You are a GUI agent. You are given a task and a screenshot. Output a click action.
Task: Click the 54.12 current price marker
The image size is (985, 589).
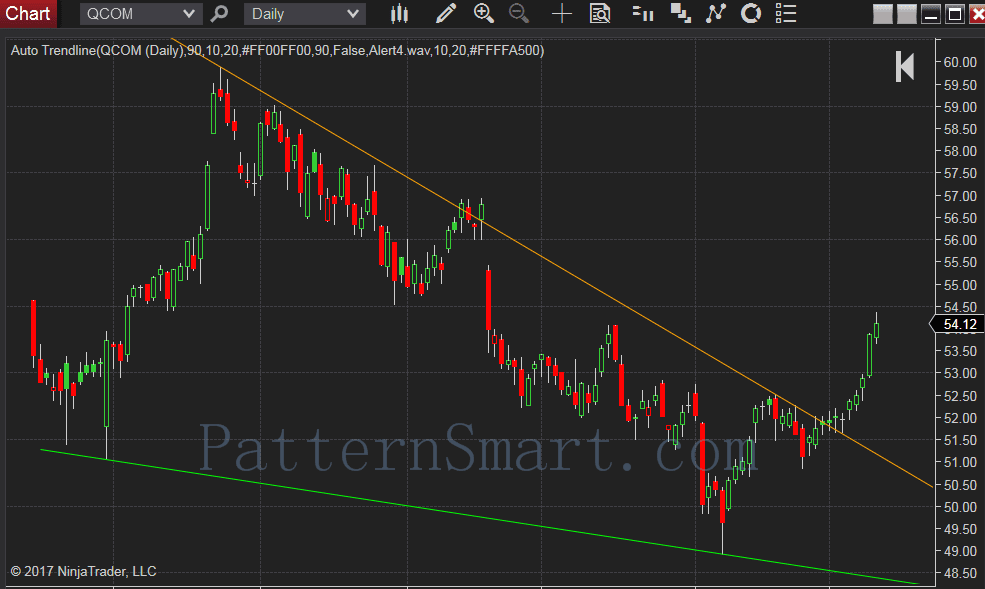pos(957,324)
